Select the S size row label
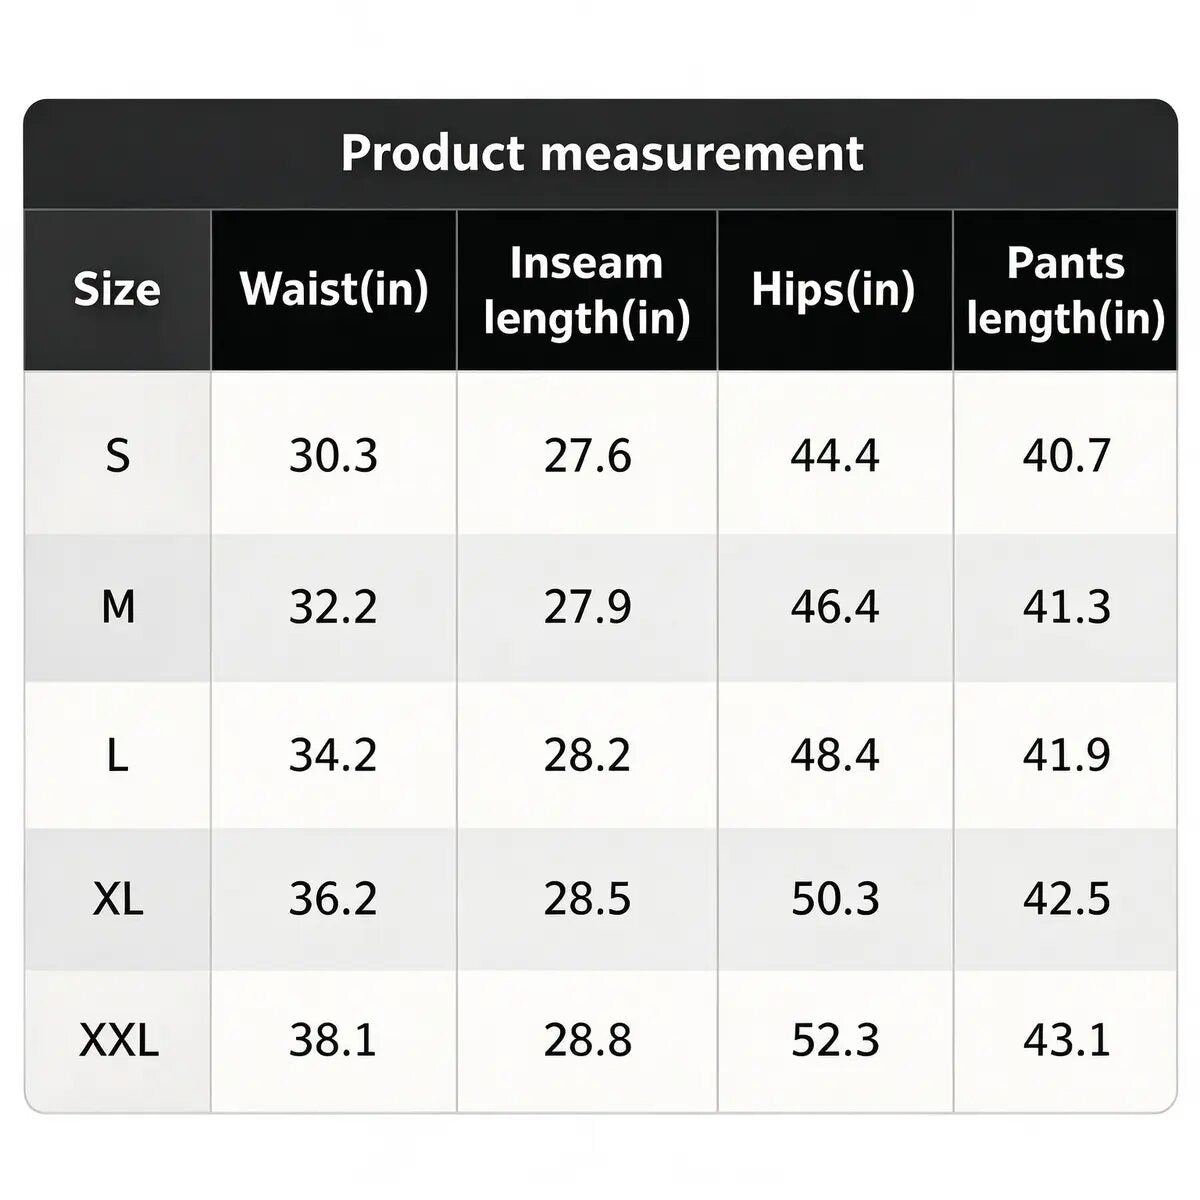1200x1200 pixels. click(118, 456)
